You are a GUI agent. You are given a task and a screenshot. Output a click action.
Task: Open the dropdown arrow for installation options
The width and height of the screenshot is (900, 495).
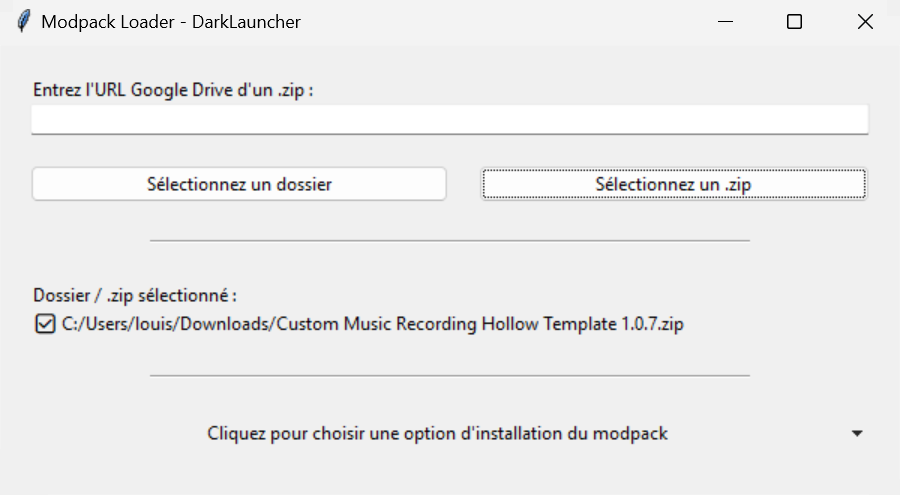coord(856,434)
